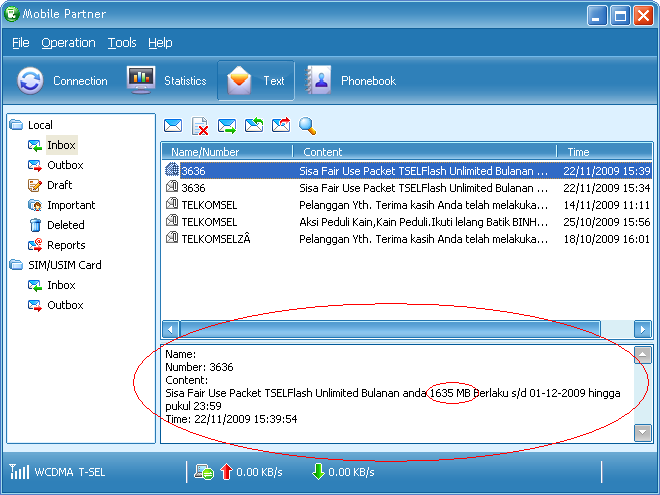Click the green download speed arrow
The height and width of the screenshot is (495, 660).
click(318, 471)
